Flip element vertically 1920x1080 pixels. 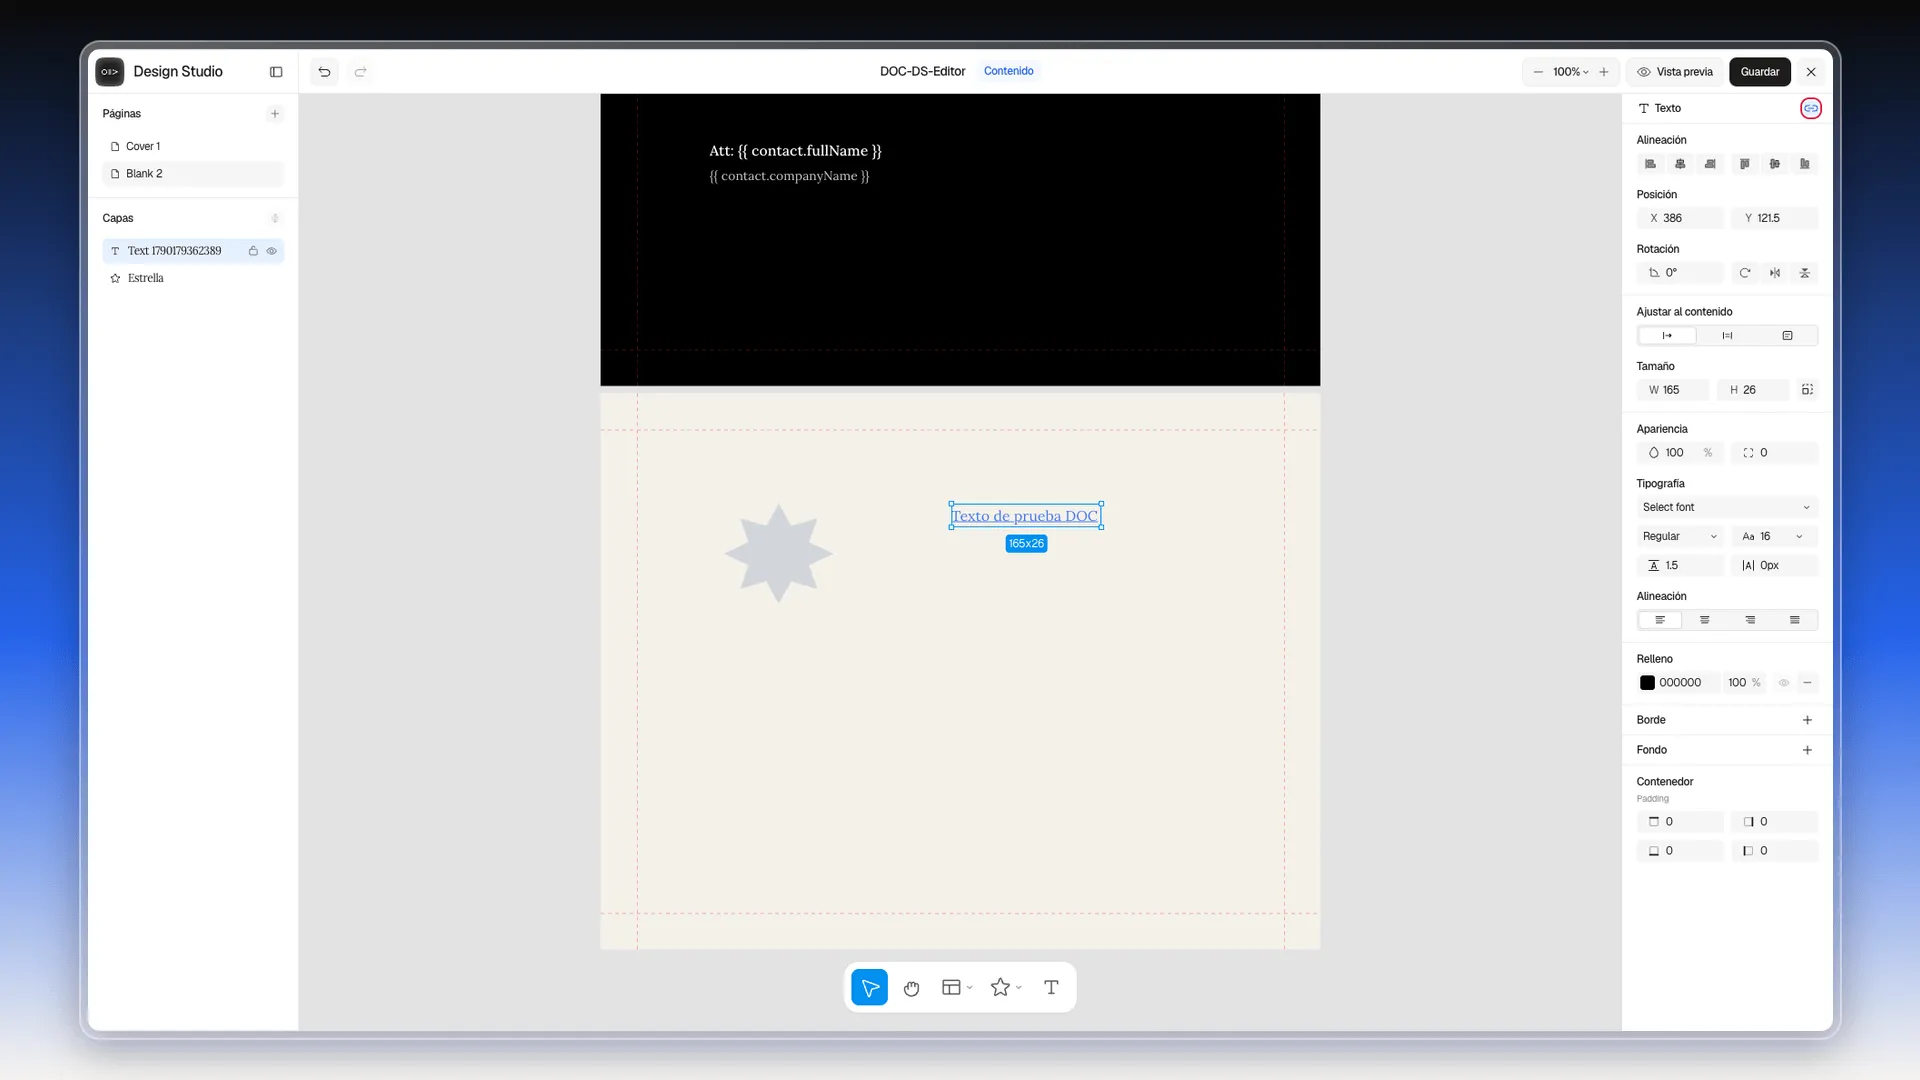[x=1805, y=273]
